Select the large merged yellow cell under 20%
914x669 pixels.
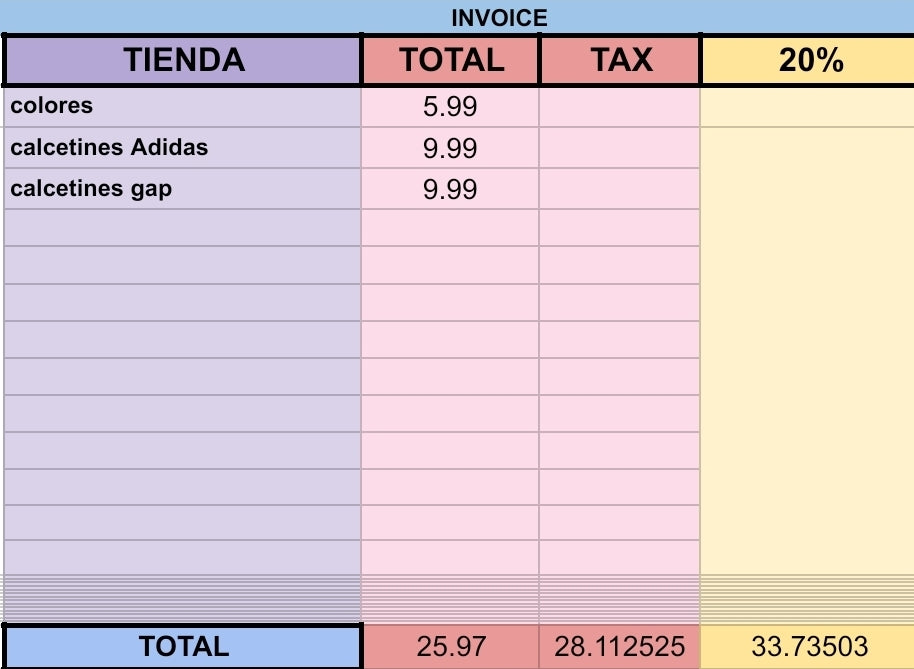click(807, 370)
